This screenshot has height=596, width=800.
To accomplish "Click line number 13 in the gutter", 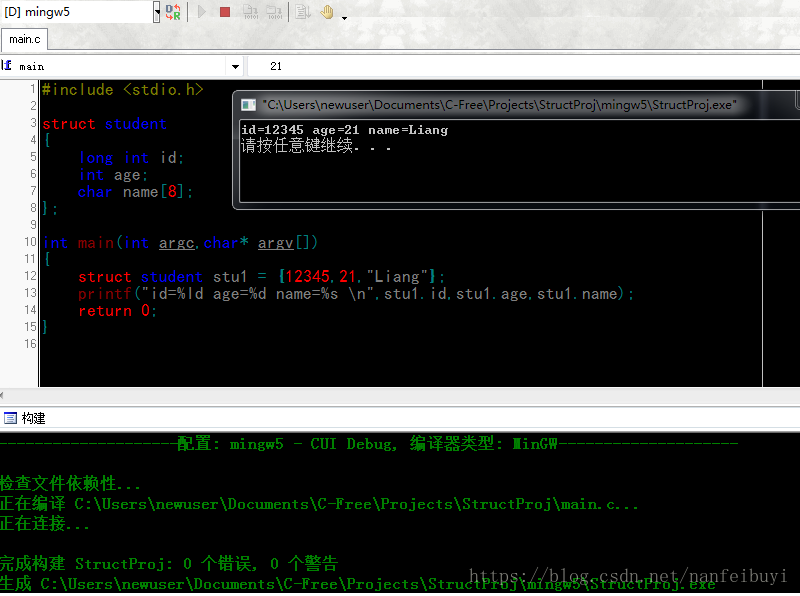I will 30,293.
